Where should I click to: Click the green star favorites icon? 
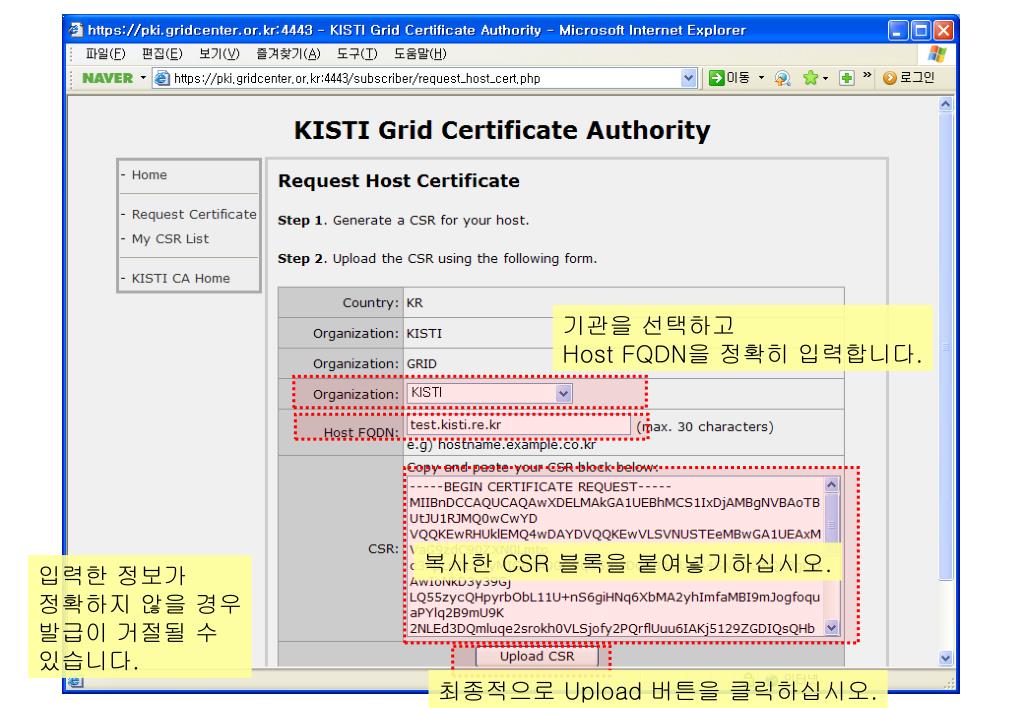point(810,78)
